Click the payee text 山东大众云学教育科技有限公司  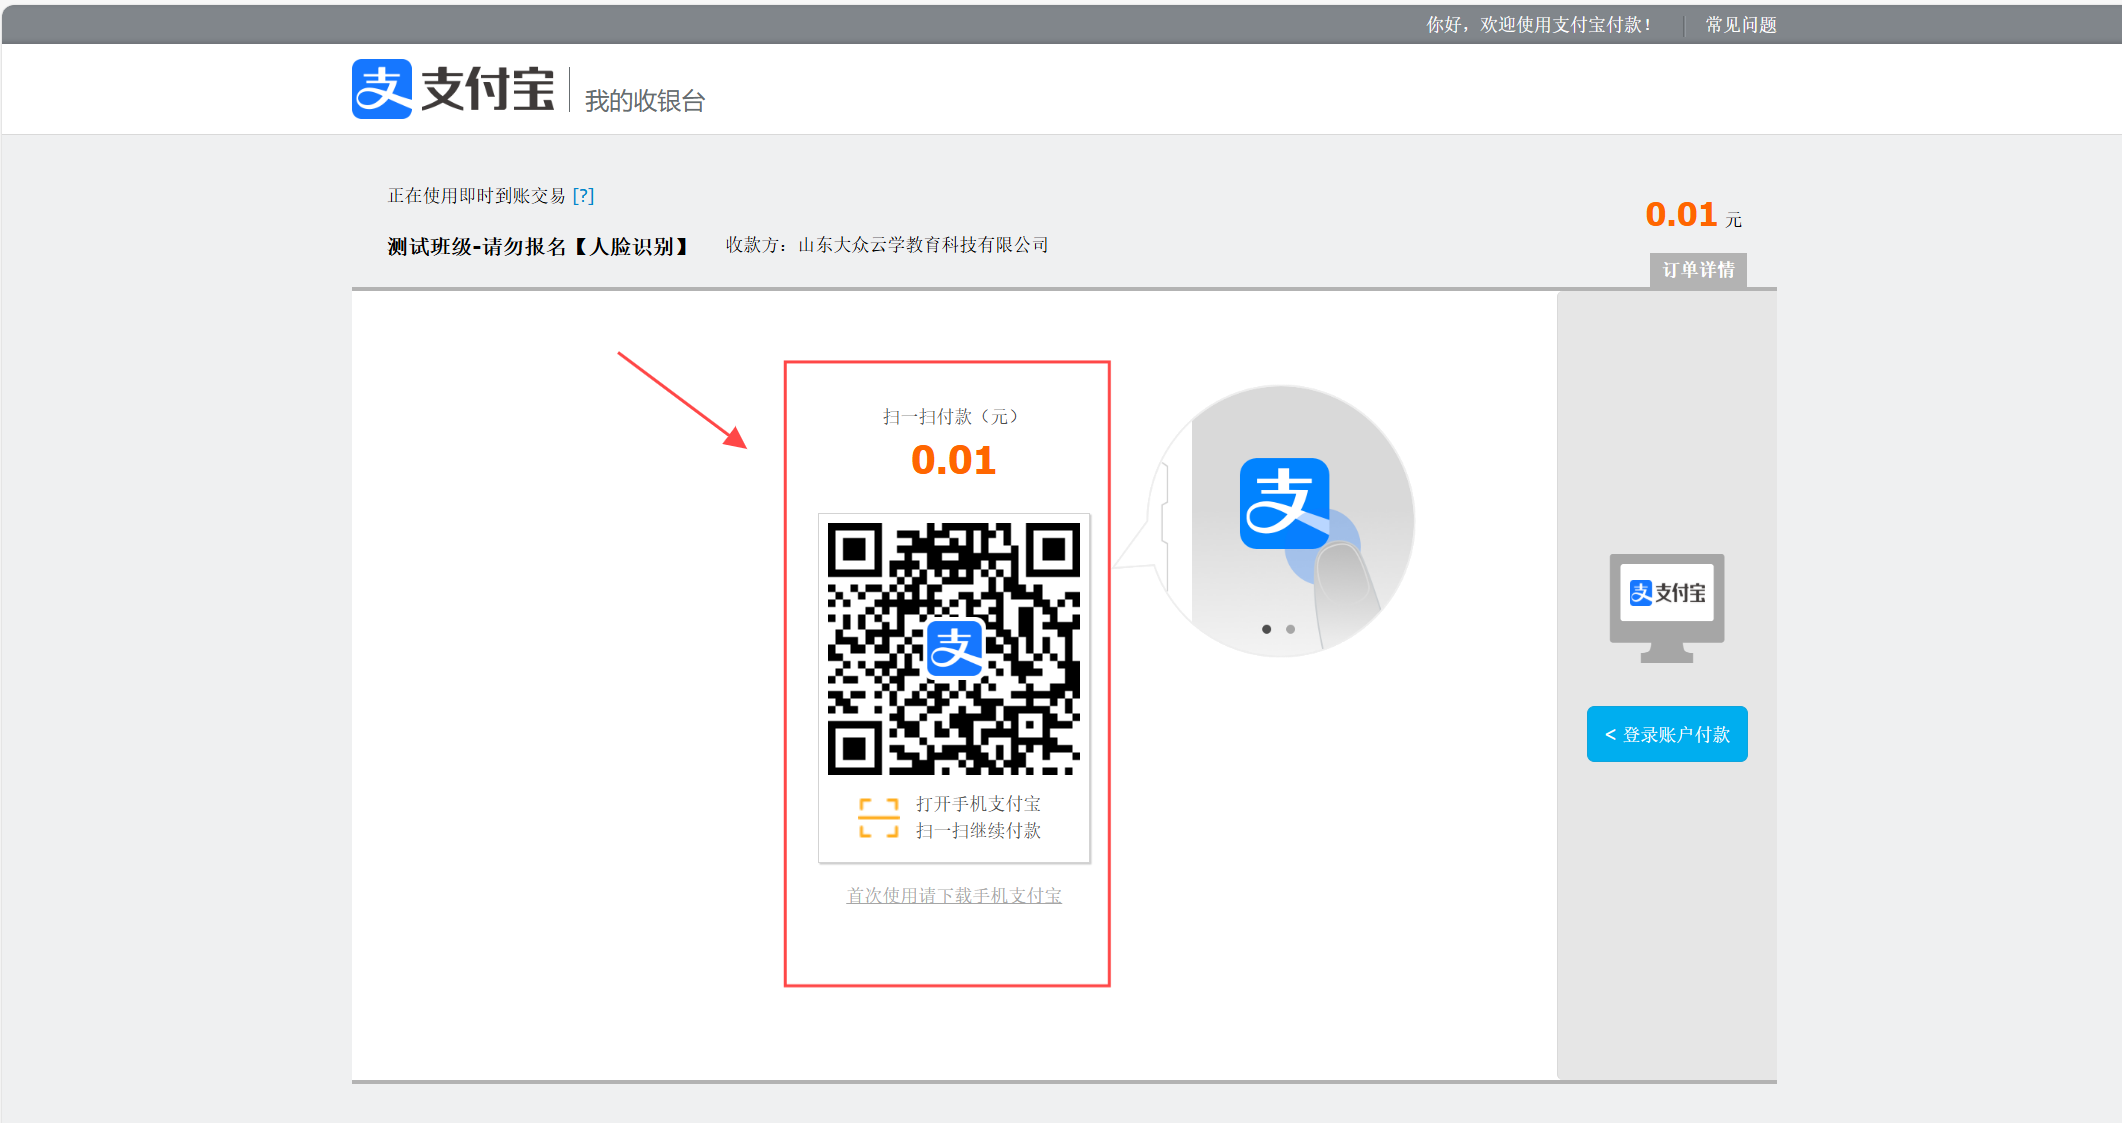click(x=923, y=245)
